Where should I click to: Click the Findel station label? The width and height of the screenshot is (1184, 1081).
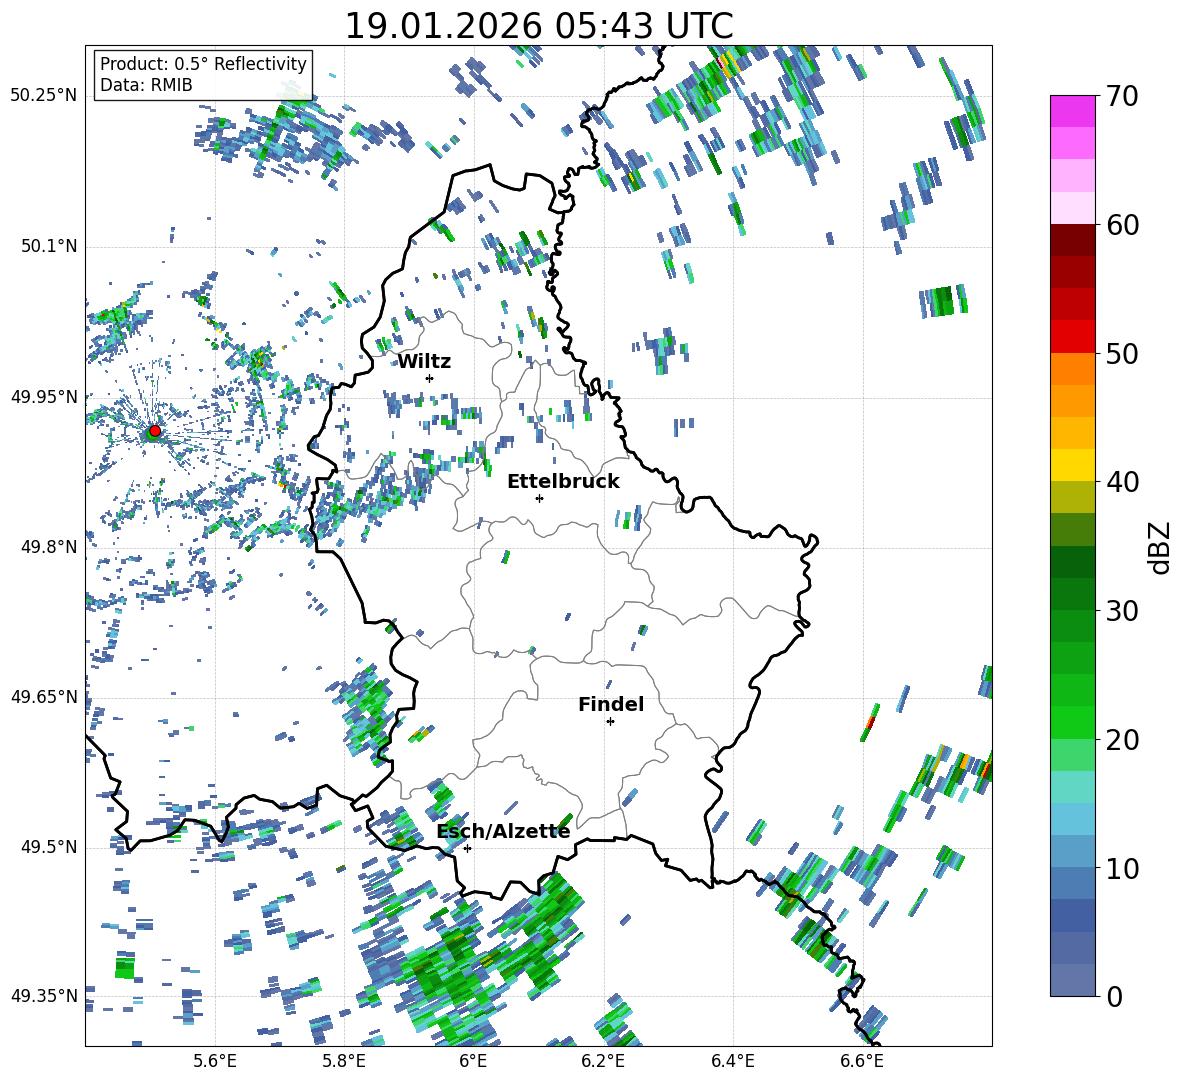pos(611,704)
